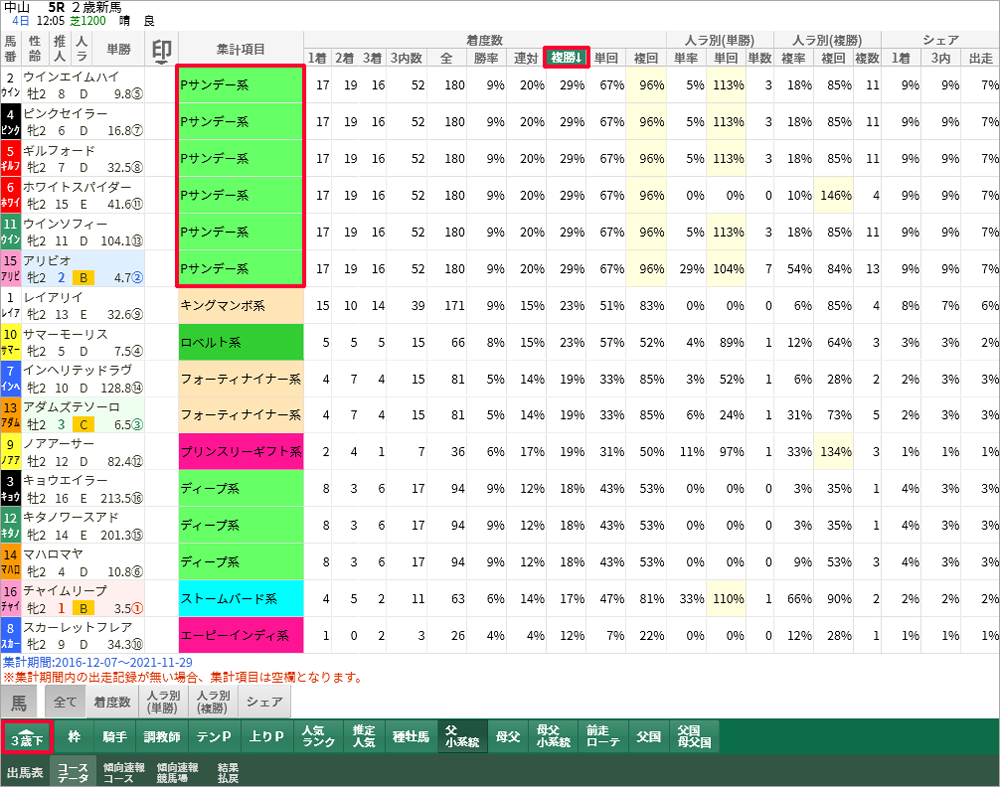Open the 父国母父国 tab
Image resolution: width=1000 pixels, height=787 pixels.
694,737
